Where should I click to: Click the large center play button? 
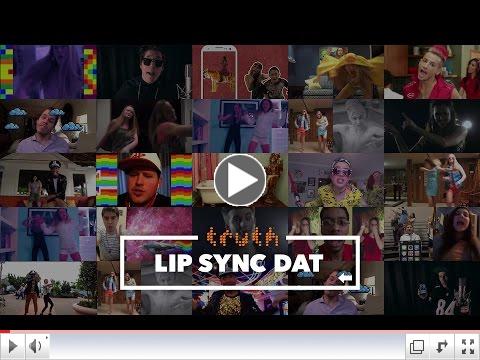(240, 180)
